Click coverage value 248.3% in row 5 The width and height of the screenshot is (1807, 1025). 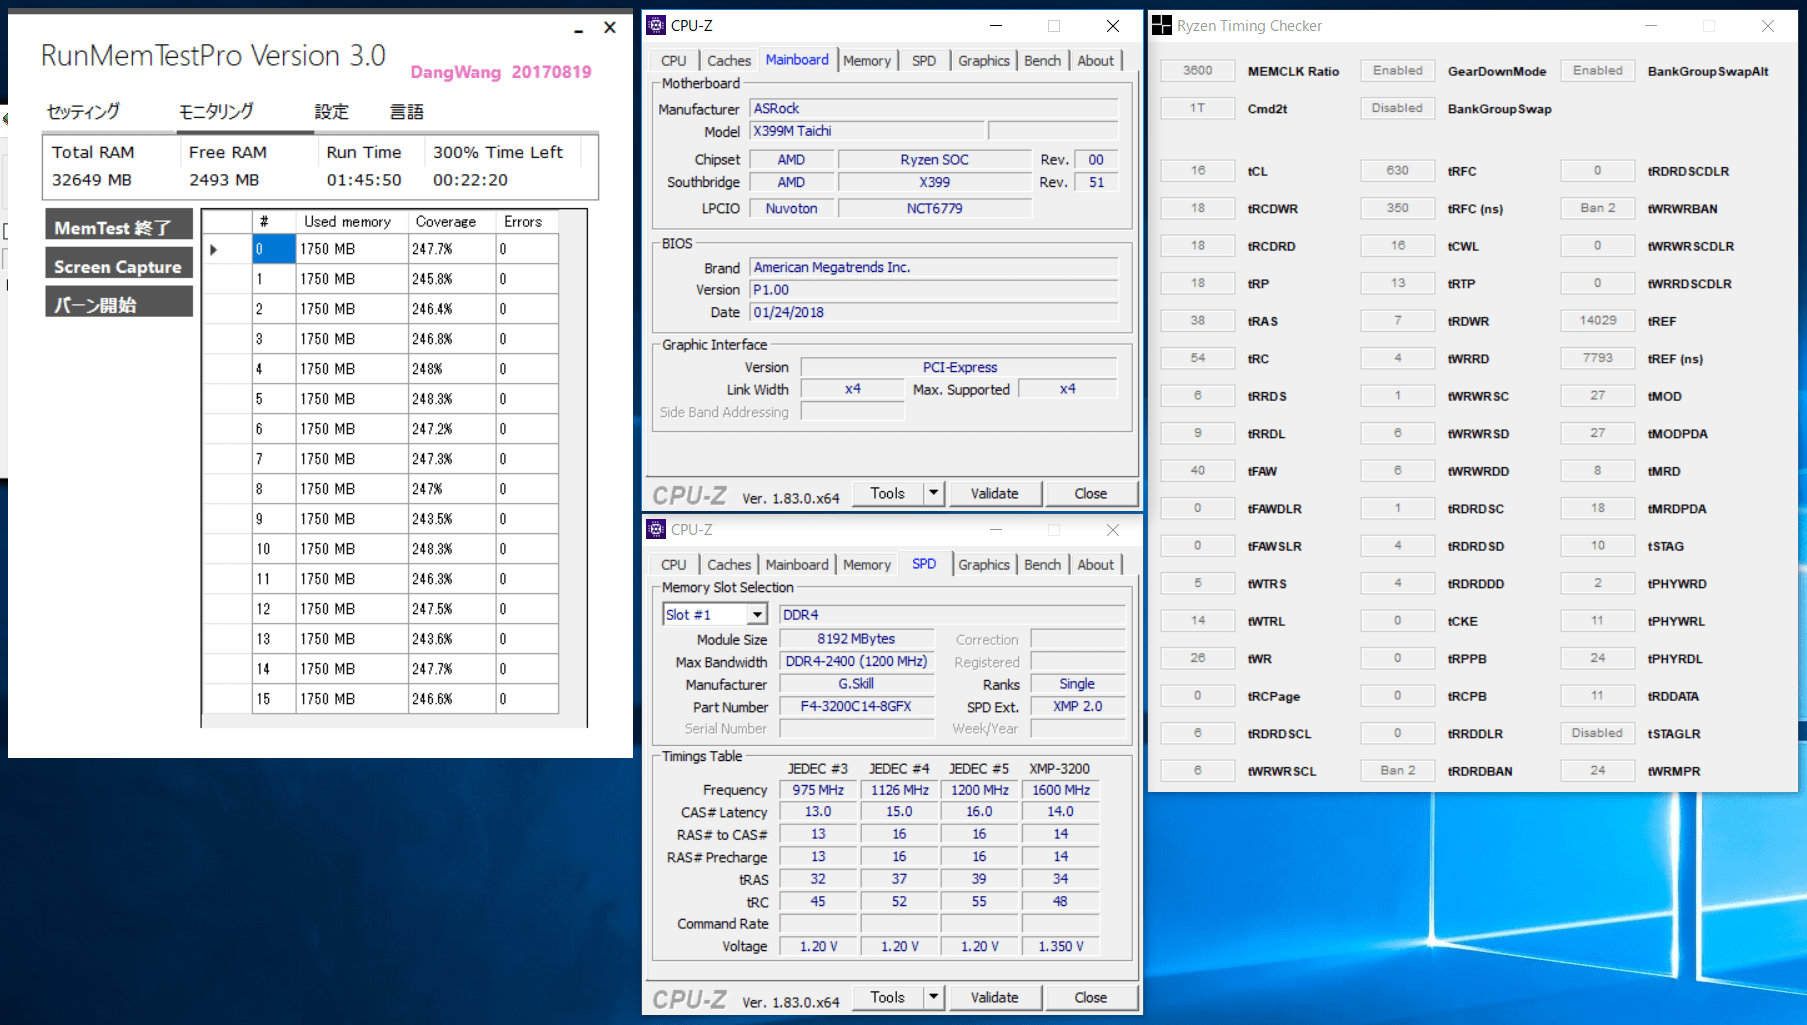(x=452, y=399)
